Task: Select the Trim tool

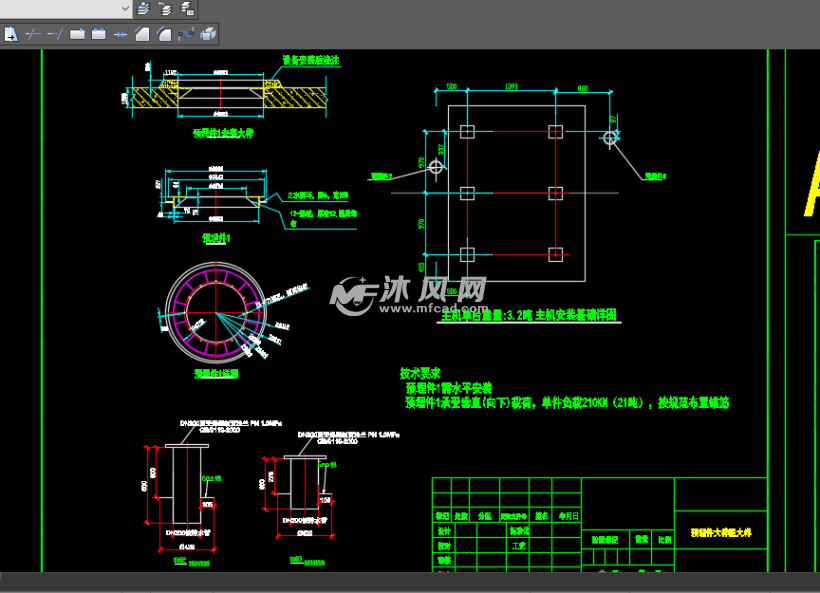Action: [32, 34]
